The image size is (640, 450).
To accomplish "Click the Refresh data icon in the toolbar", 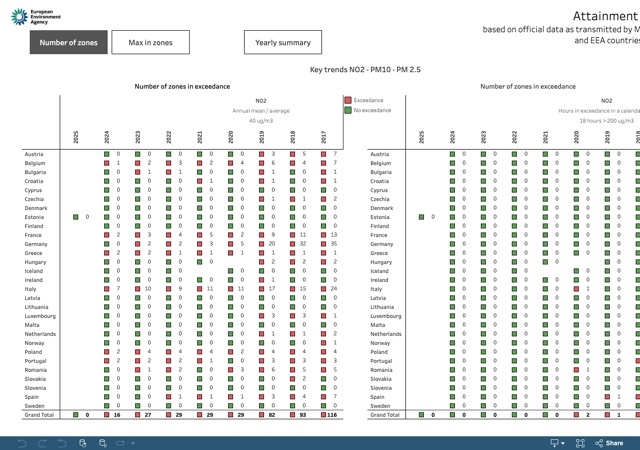I will [82, 443].
